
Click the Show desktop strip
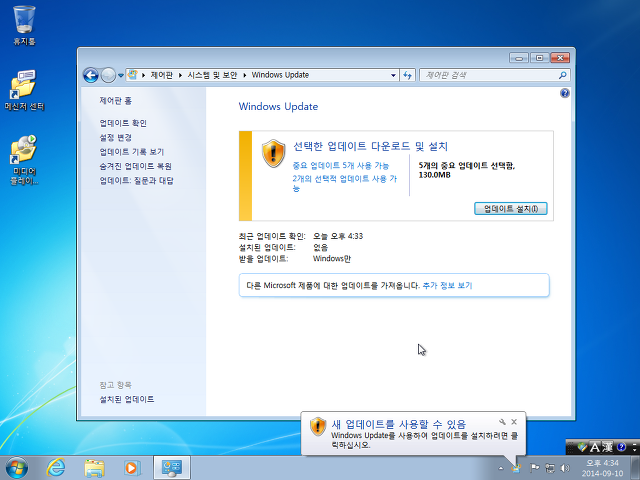[x=636, y=468]
